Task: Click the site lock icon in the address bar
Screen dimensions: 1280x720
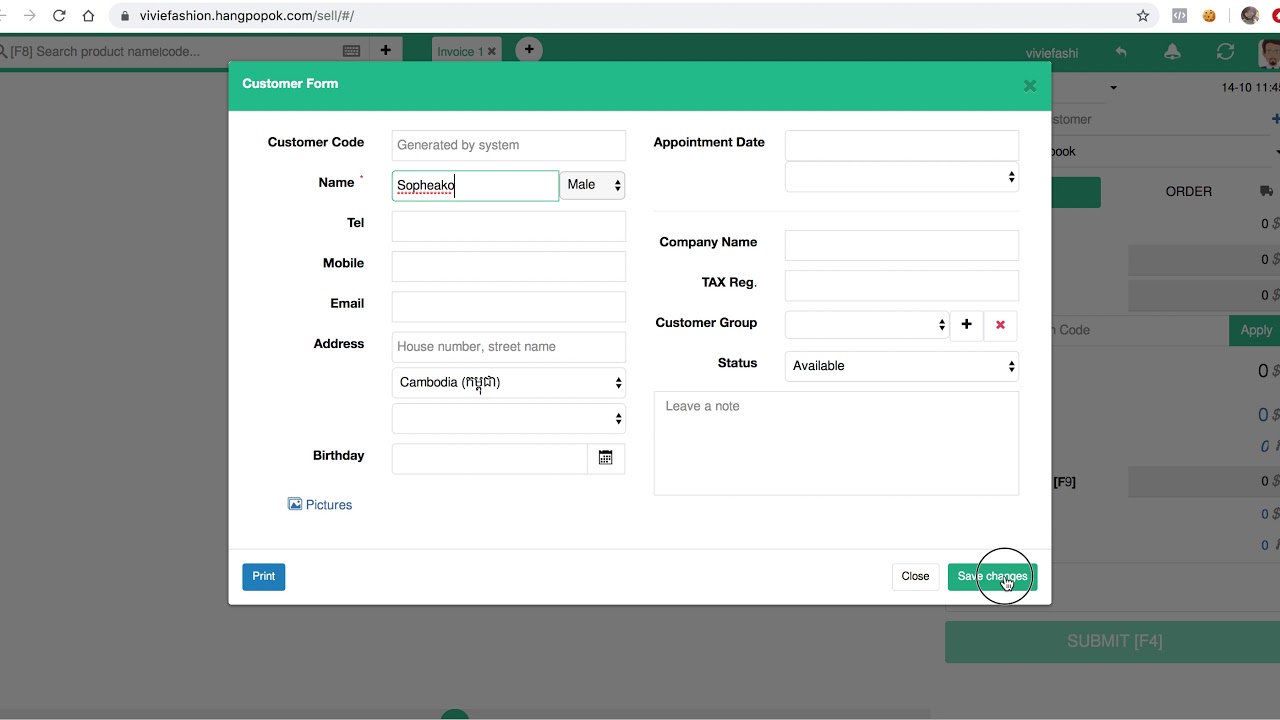Action: click(x=124, y=16)
